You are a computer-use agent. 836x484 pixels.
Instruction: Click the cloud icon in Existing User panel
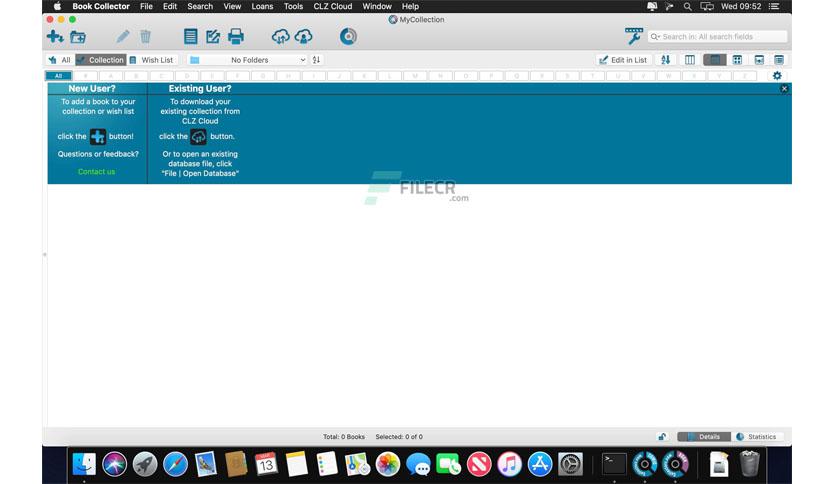[x=198, y=136]
